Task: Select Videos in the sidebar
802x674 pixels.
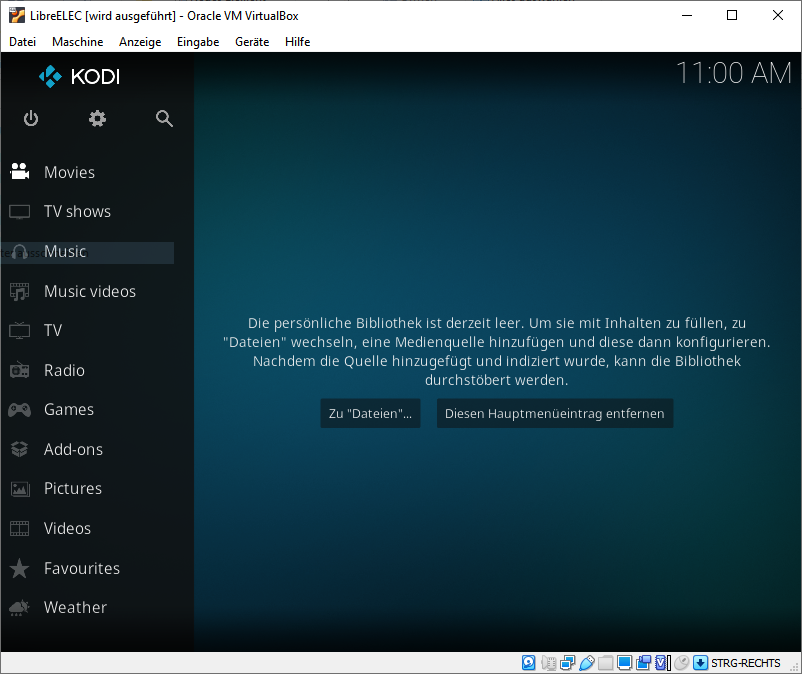Action: pyautogui.click(x=67, y=529)
